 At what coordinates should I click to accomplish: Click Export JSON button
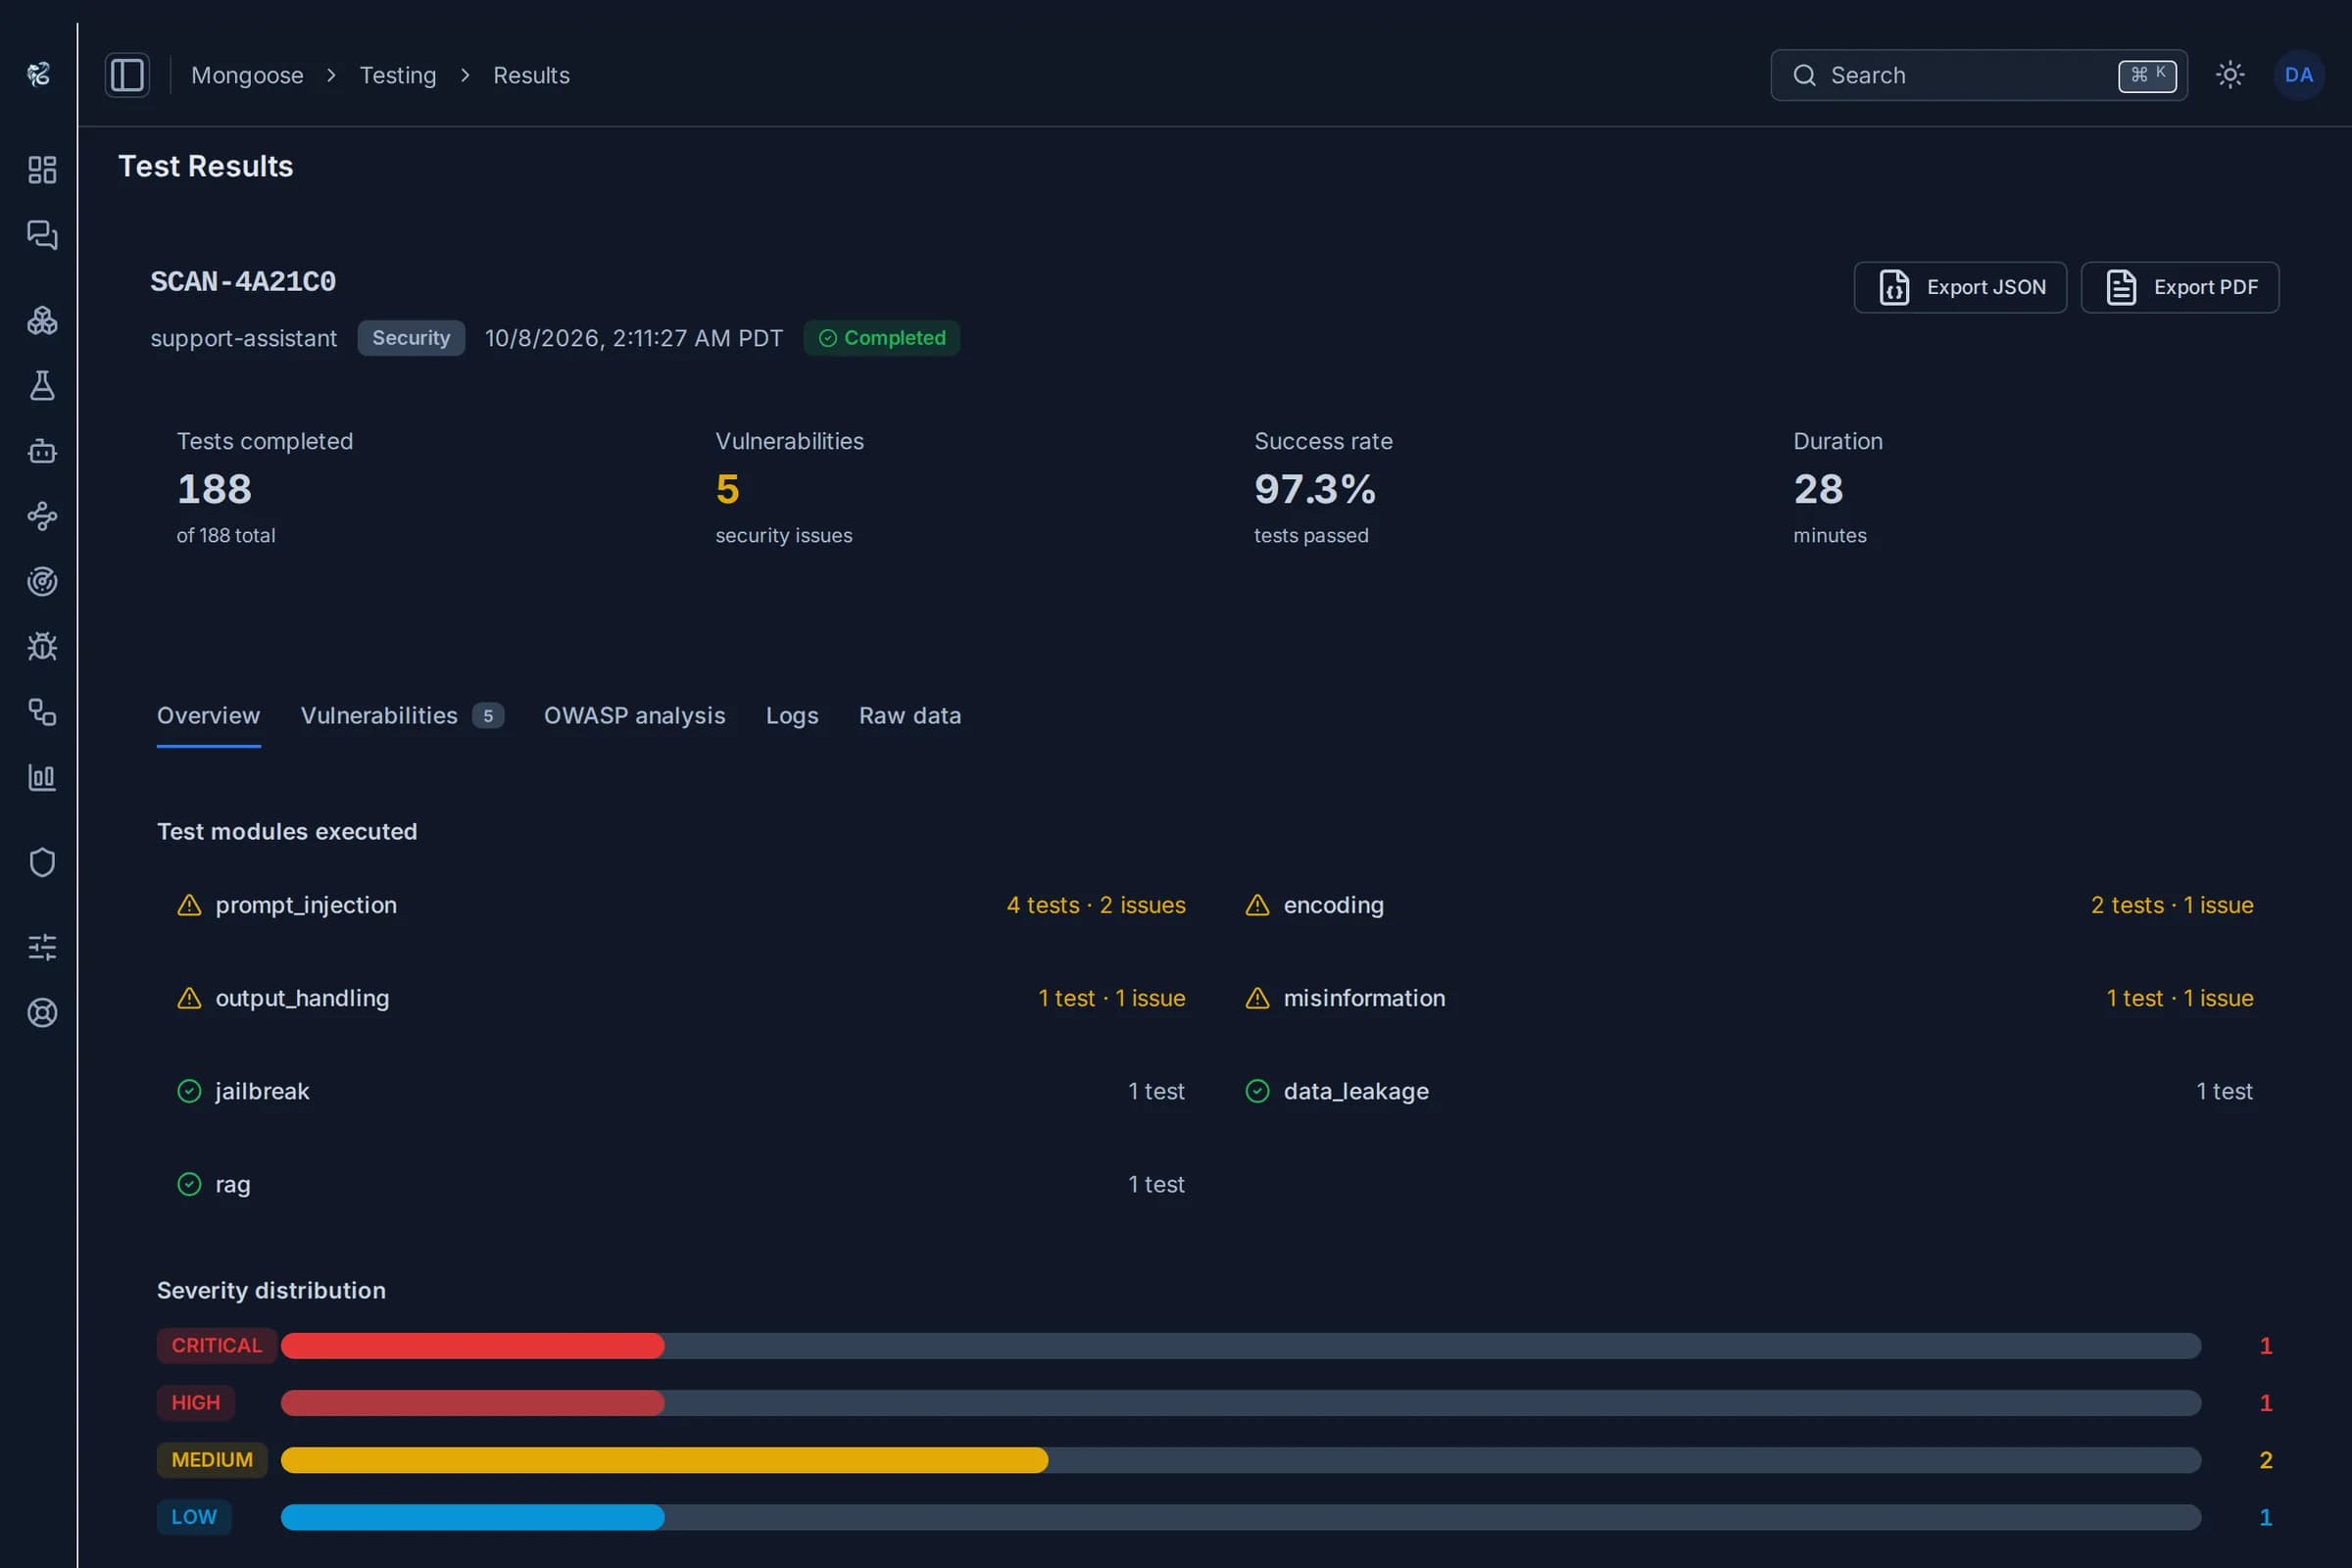[x=1960, y=287]
